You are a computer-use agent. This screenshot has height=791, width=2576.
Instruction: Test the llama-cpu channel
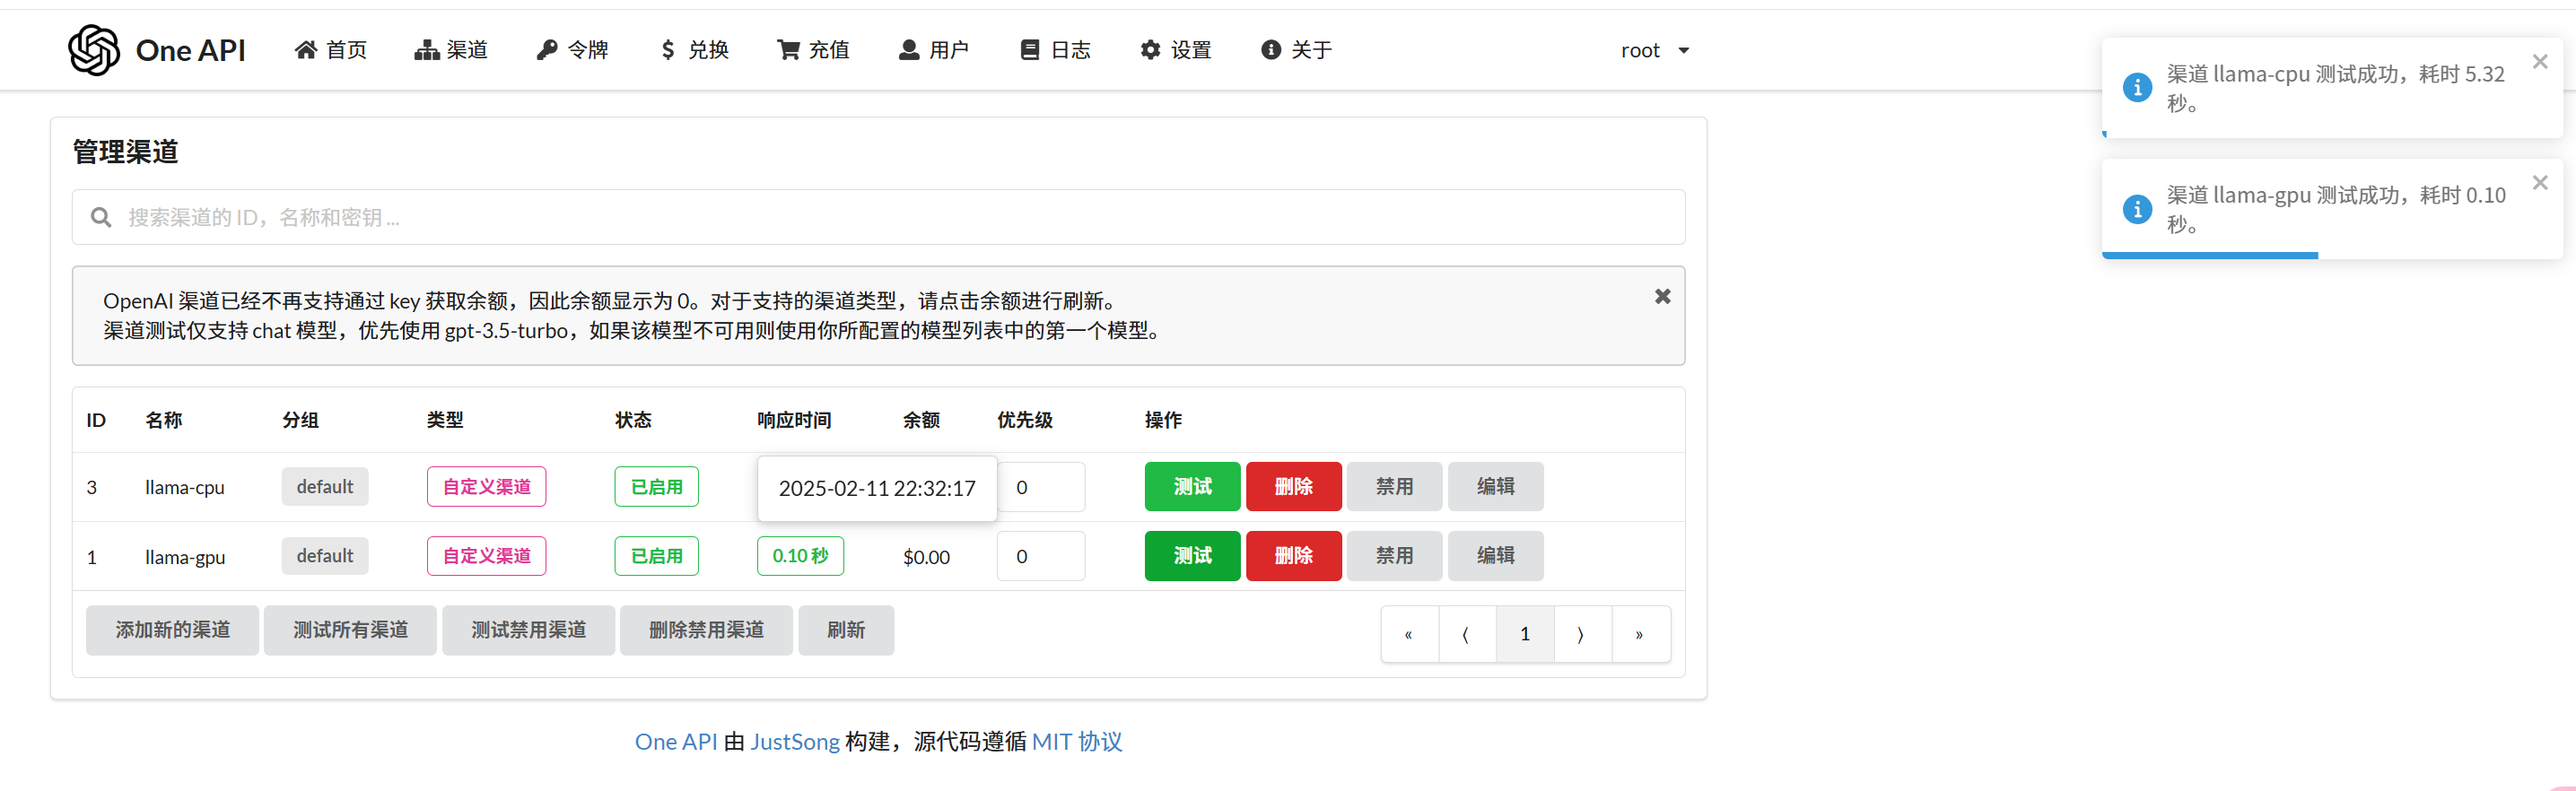pos(1192,487)
